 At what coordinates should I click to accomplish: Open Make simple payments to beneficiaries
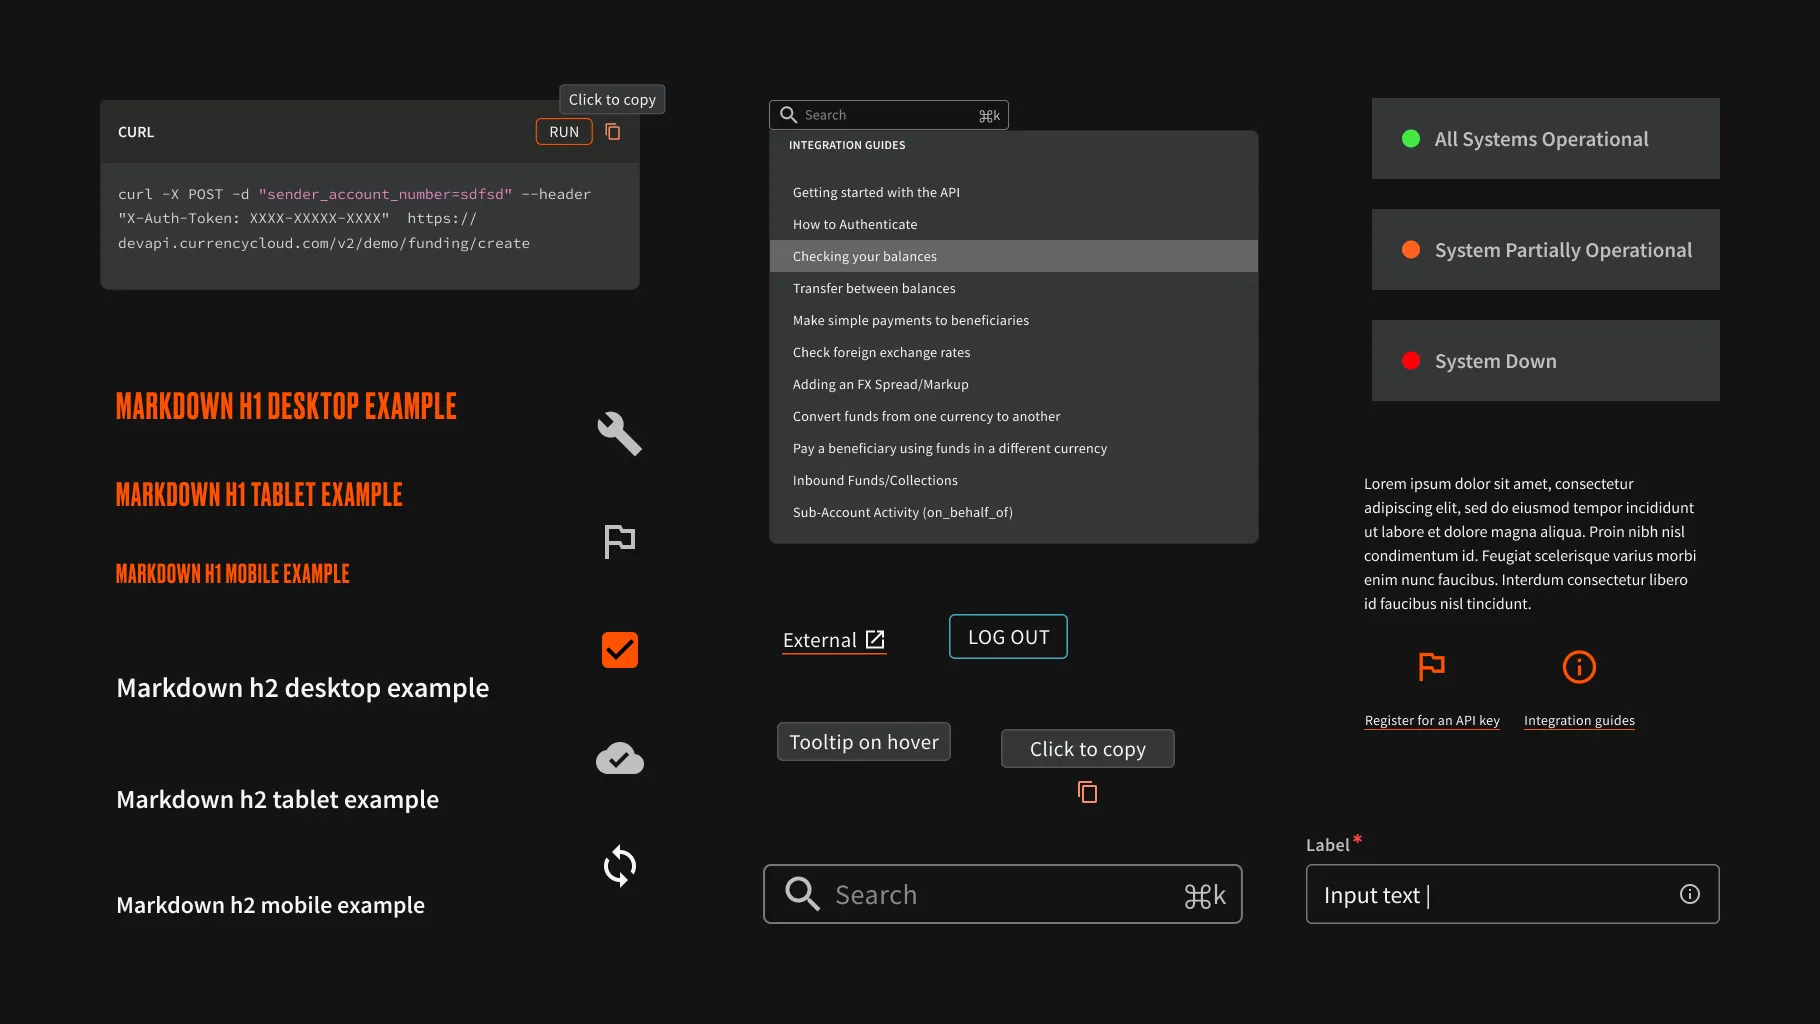(x=1014, y=320)
